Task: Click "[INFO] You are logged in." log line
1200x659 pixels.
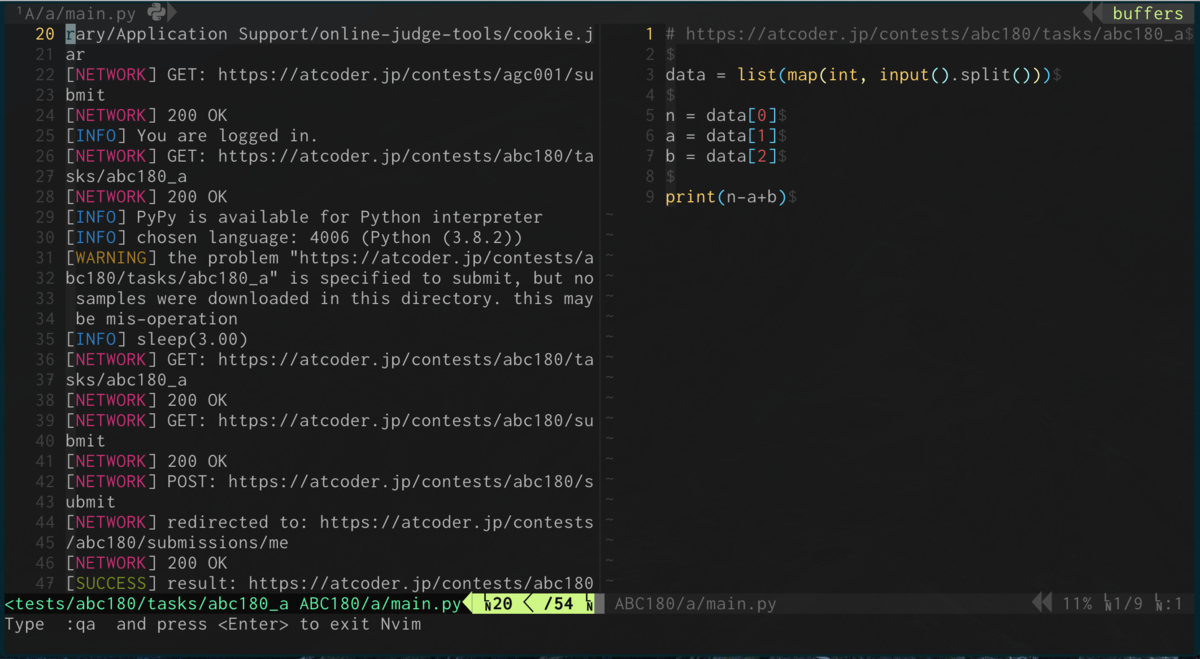Action: (192, 136)
